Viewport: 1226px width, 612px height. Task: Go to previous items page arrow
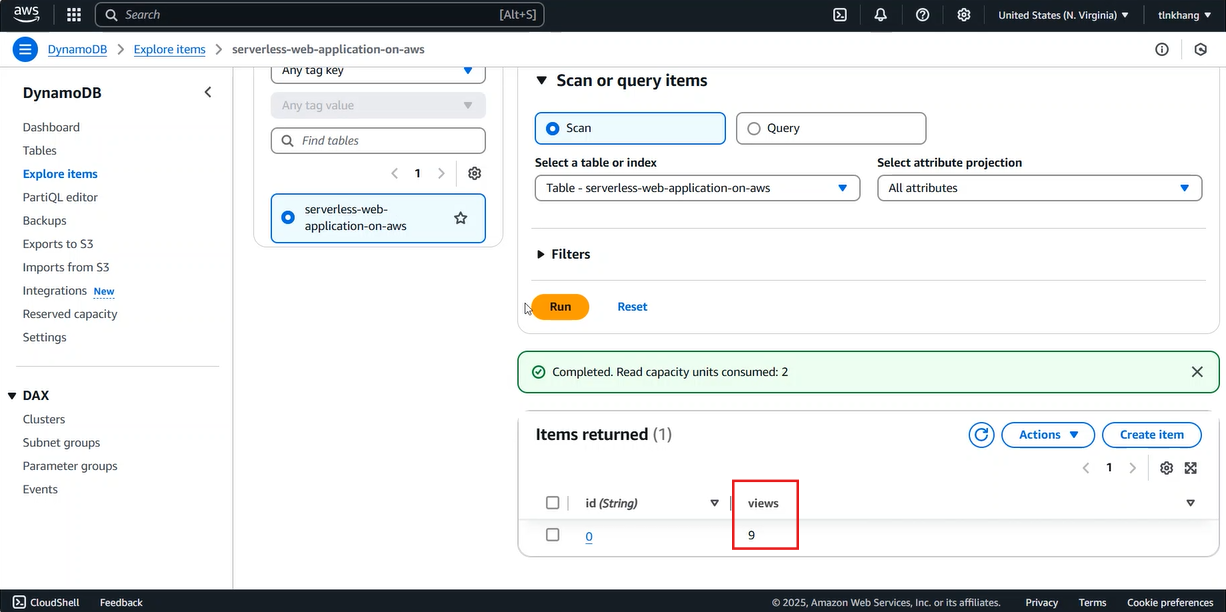(x=1086, y=468)
